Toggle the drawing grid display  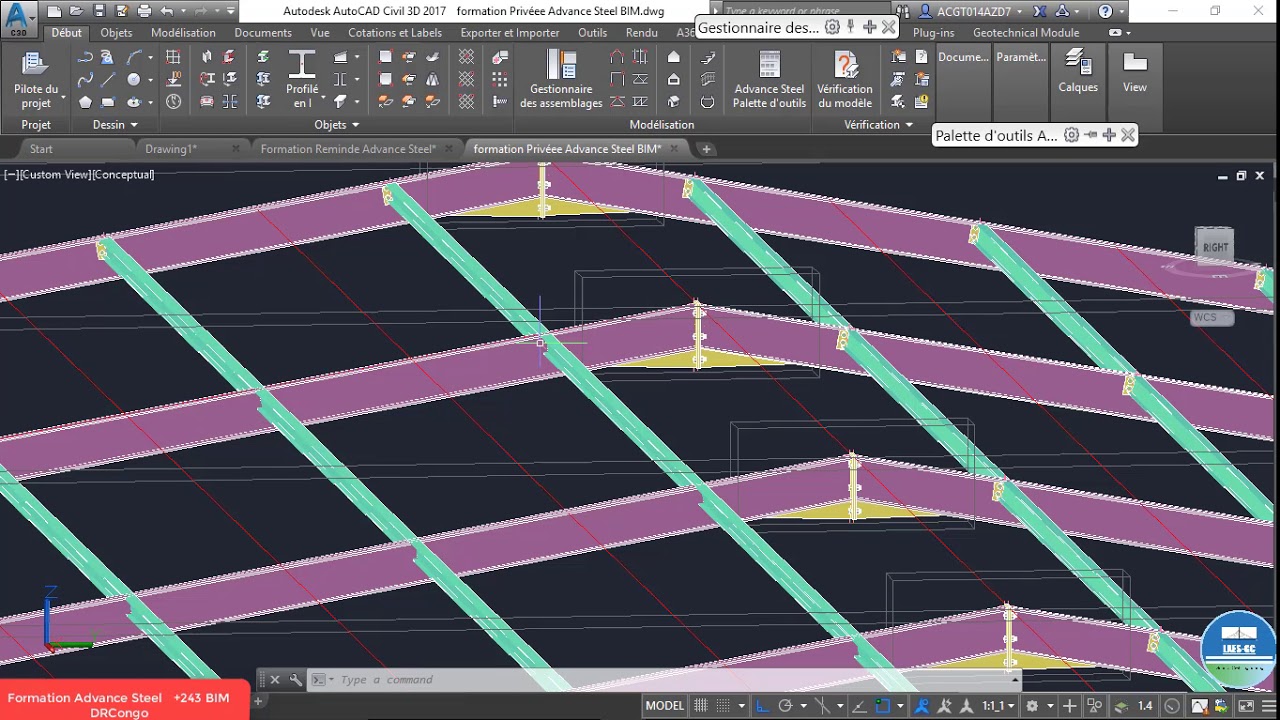(x=701, y=705)
